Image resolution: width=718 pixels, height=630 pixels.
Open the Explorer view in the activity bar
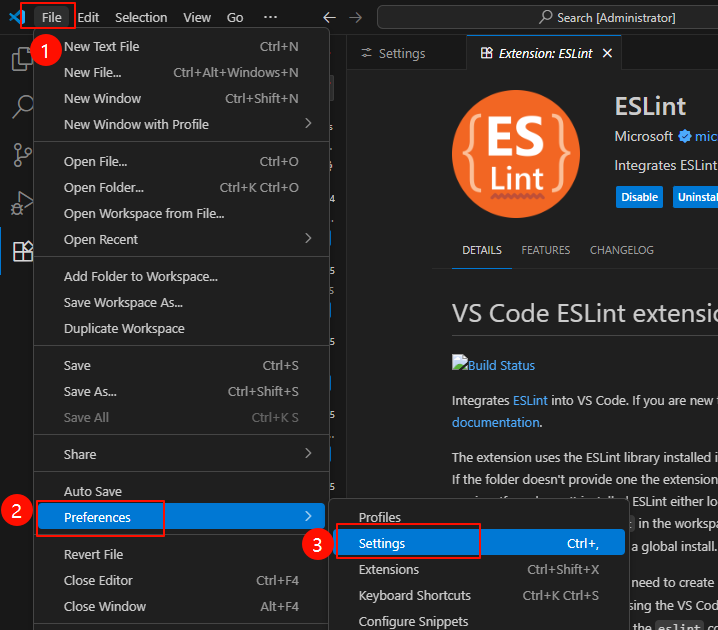click(x=21, y=59)
